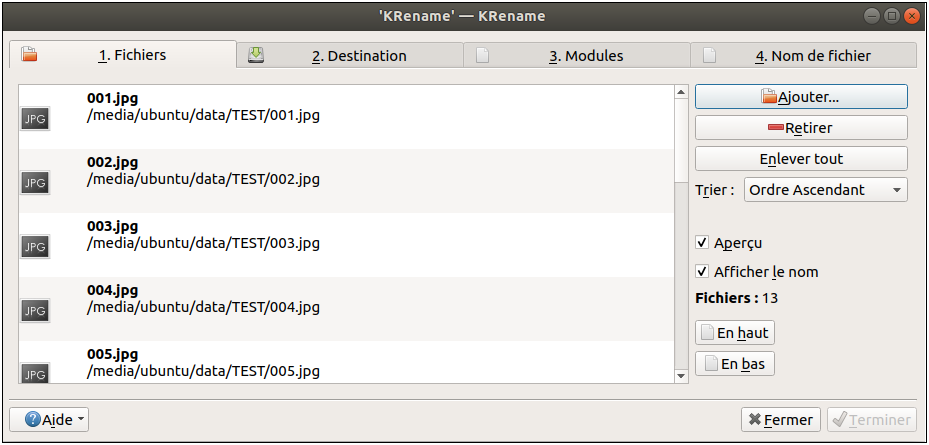Click the folder icon on Fichiers tab

(x=29, y=55)
